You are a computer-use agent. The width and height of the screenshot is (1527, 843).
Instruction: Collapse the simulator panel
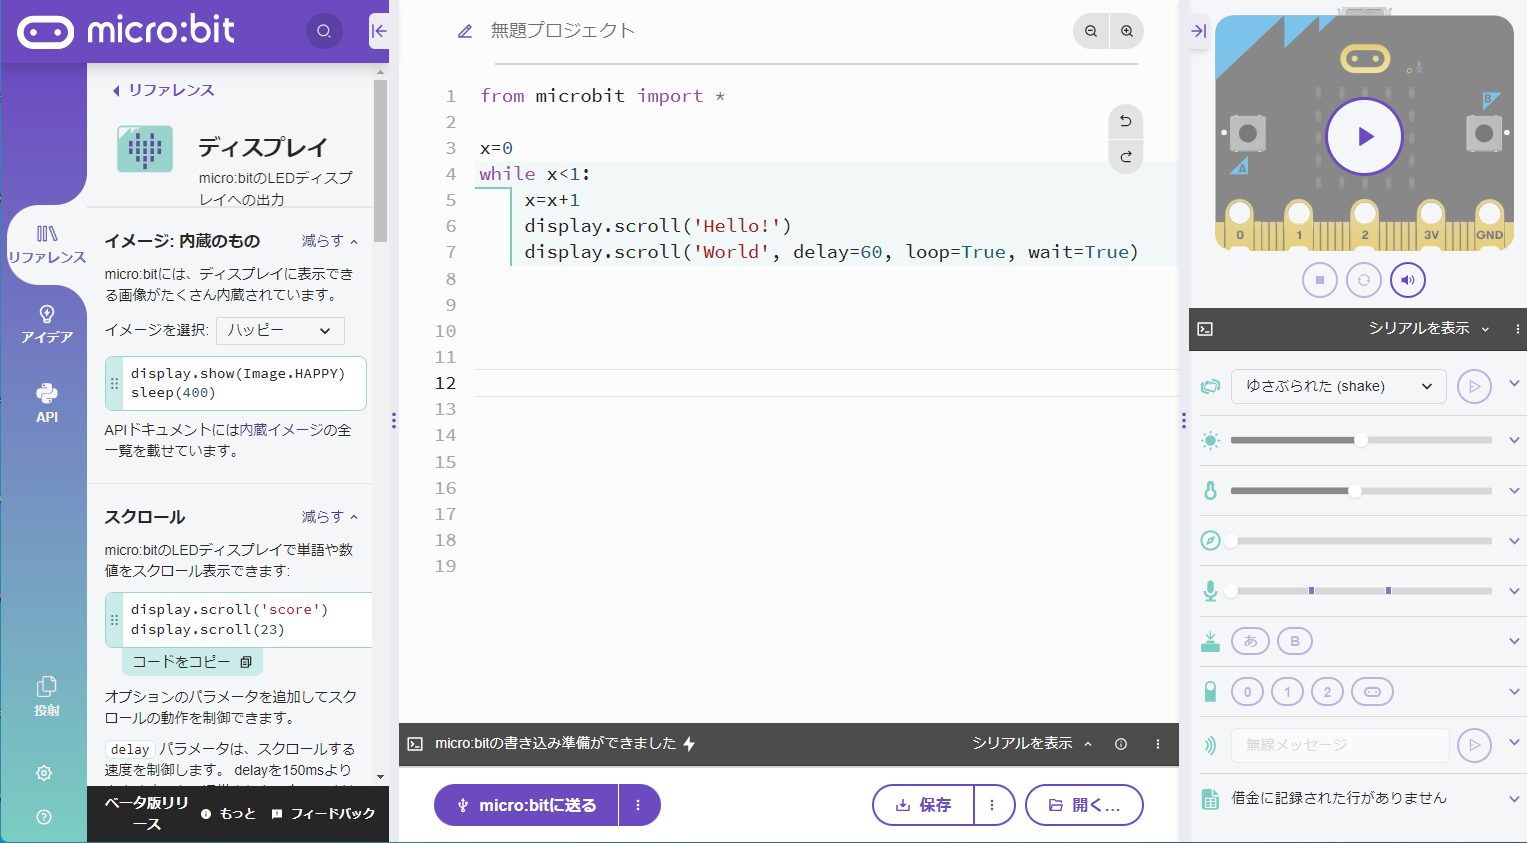click(1198, 31)
